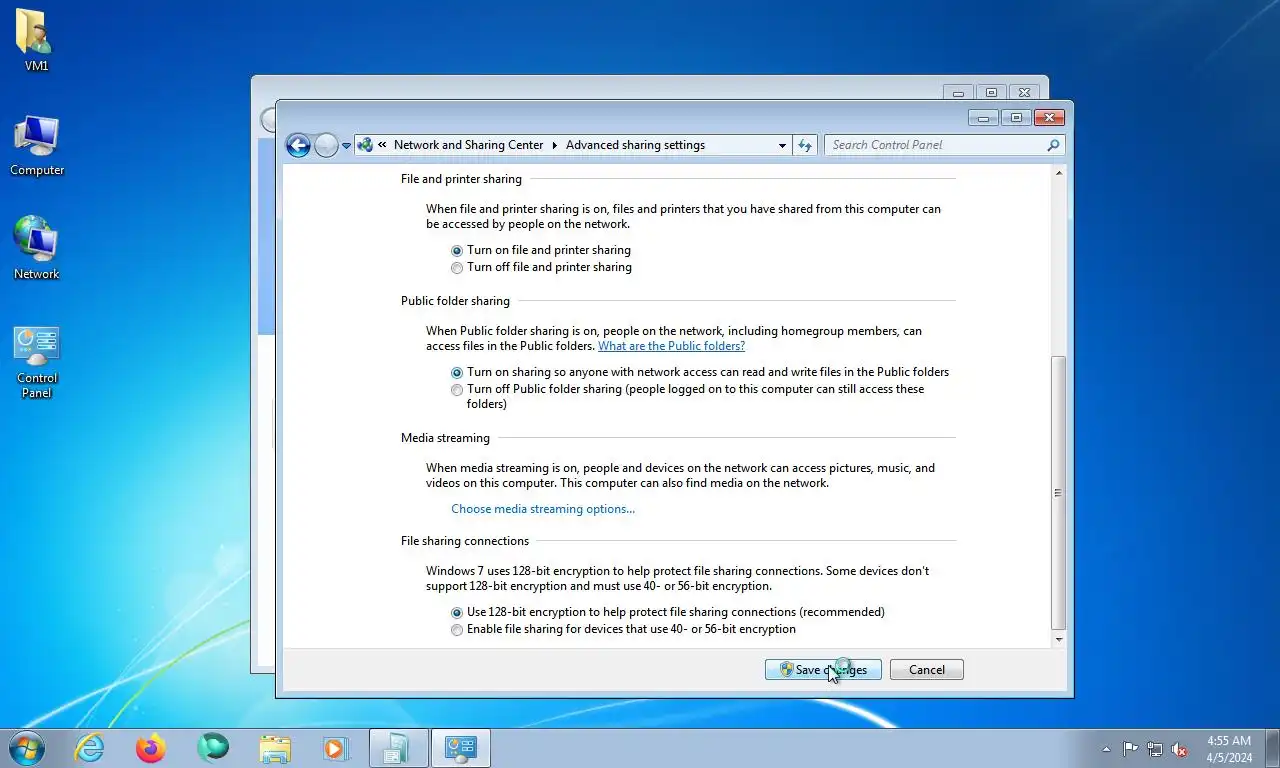Click the Control Panel icon in address bar
The image size is (1280, 768).
365,145
